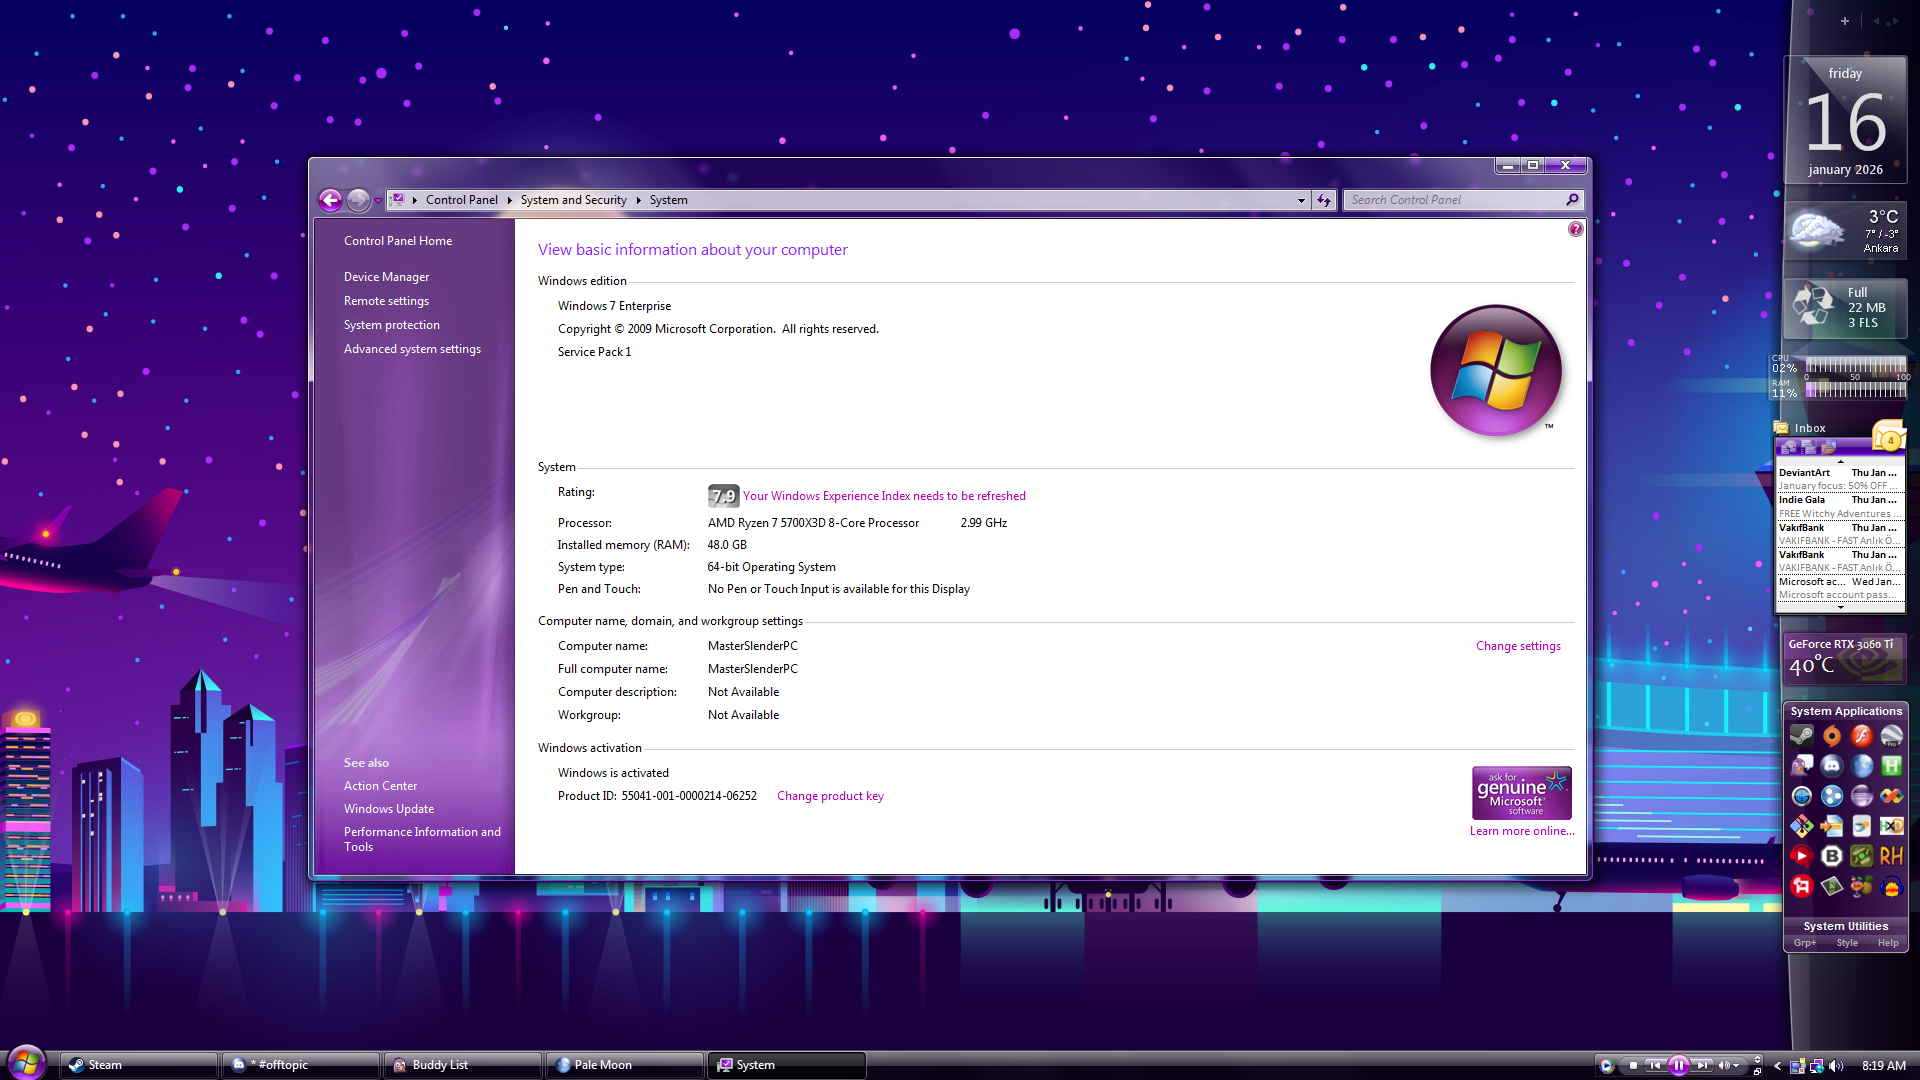Switch to Steam taskbar button
Viewport: 1920px width, 1080px height.
pyautogui.click(x=139, y=1065)
